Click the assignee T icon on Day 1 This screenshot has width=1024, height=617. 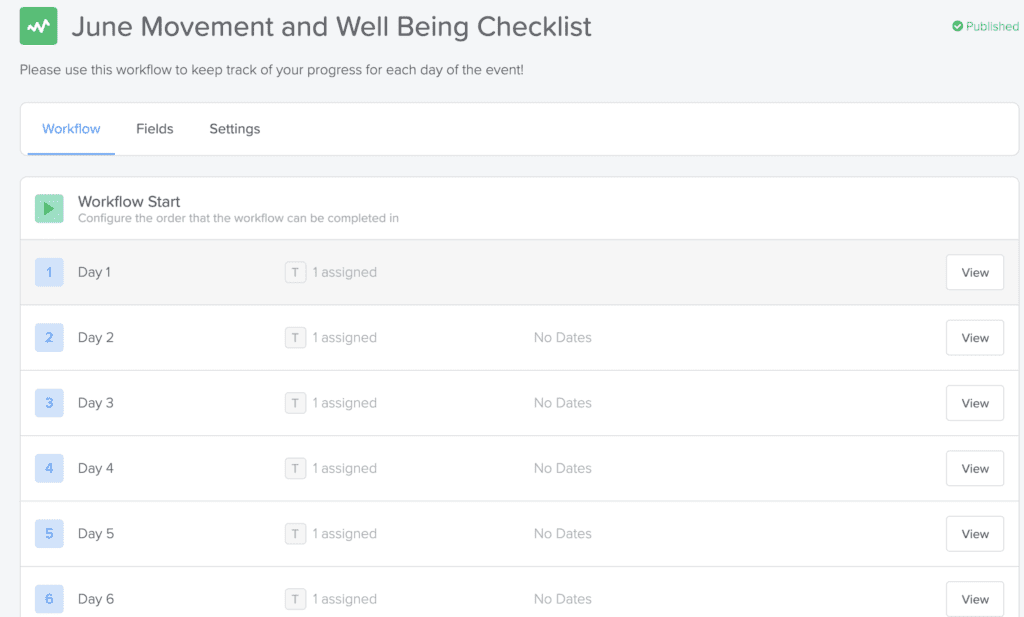[294, 272]
